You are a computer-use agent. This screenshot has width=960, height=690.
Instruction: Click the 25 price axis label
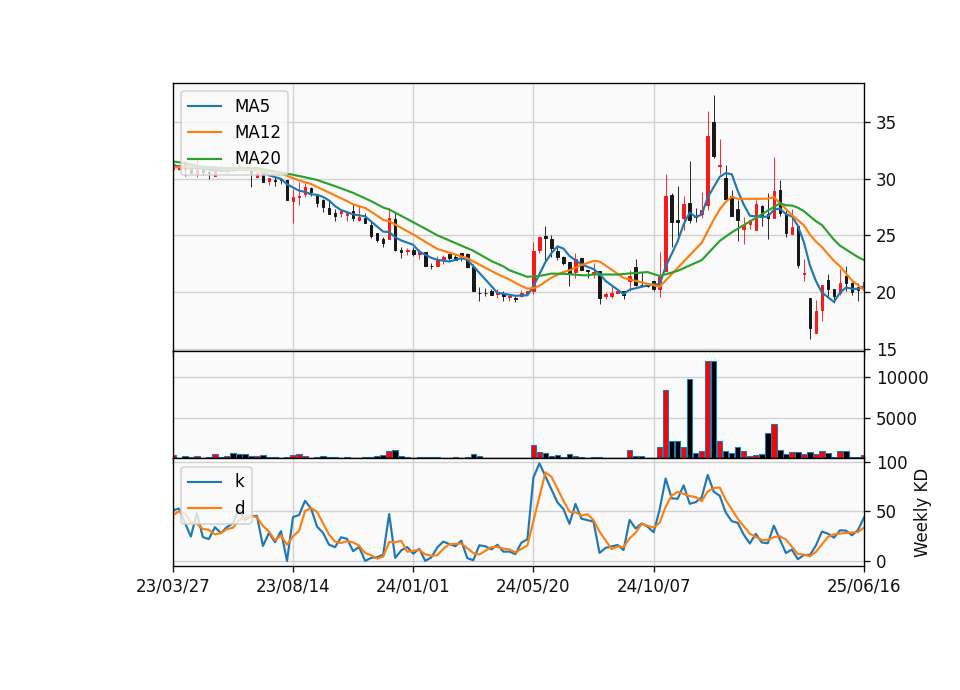tap(886, 236)
